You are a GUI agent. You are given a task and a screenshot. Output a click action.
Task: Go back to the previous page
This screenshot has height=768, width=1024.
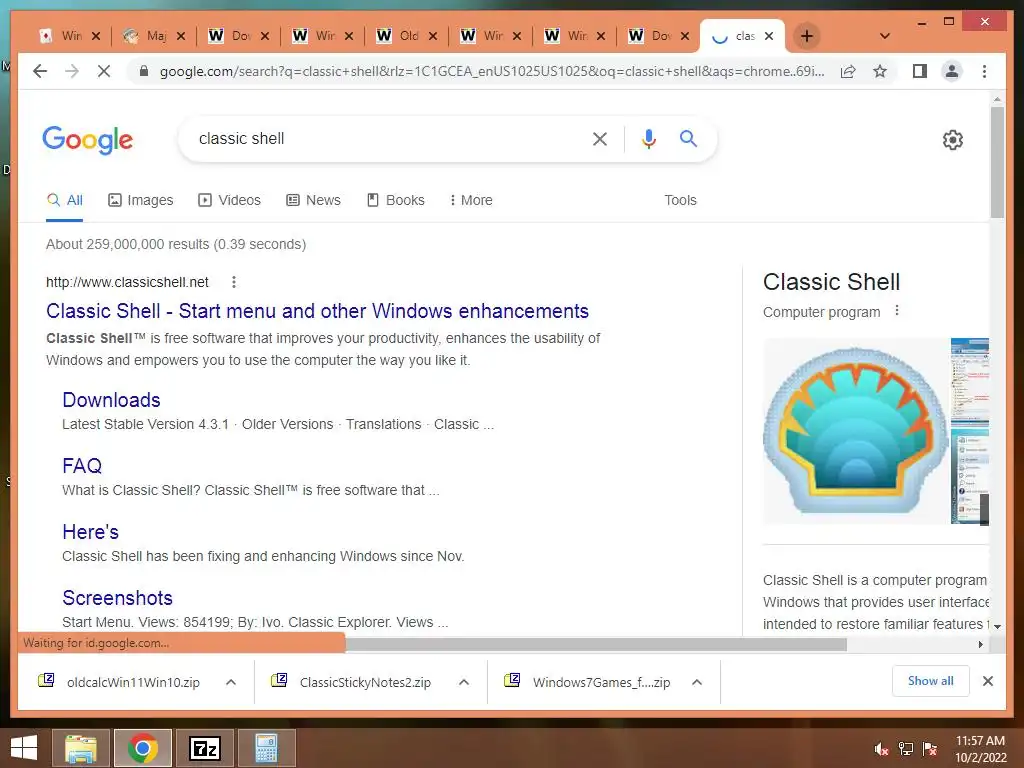pyautogui.click(x=40, y=71)
